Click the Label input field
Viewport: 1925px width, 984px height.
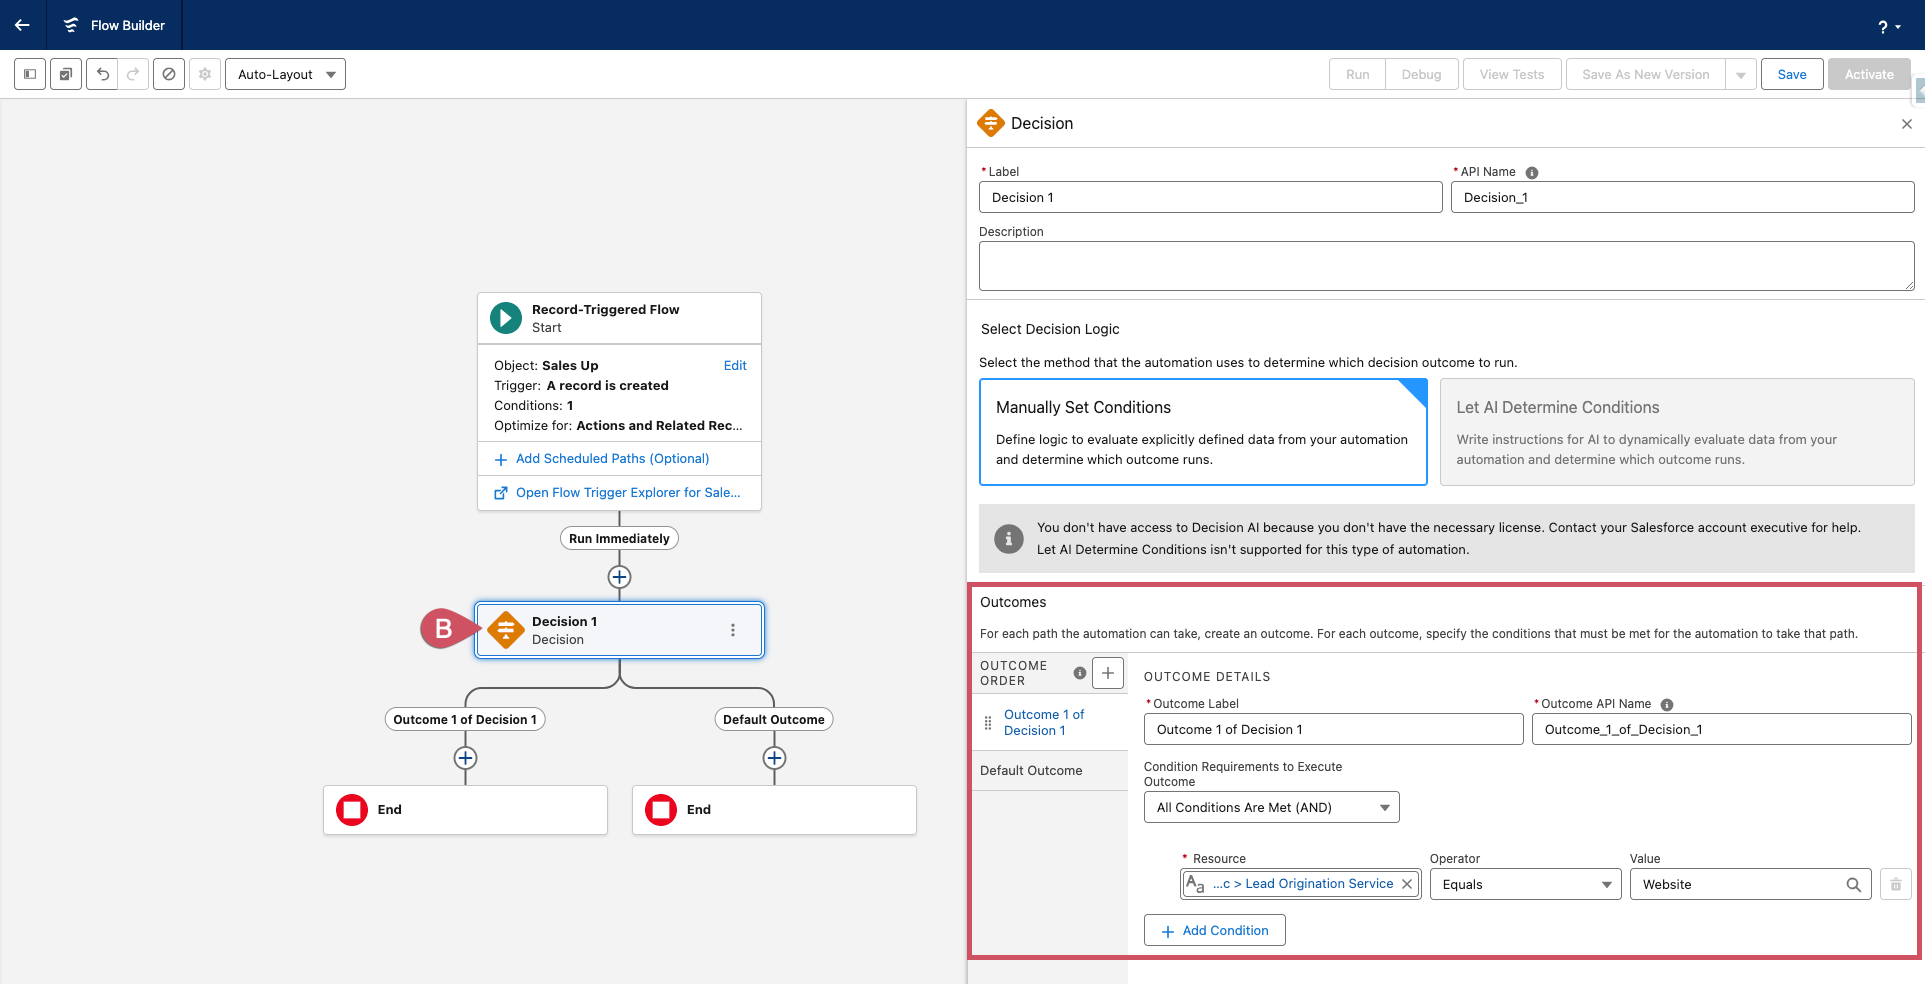pos(1210,197)
